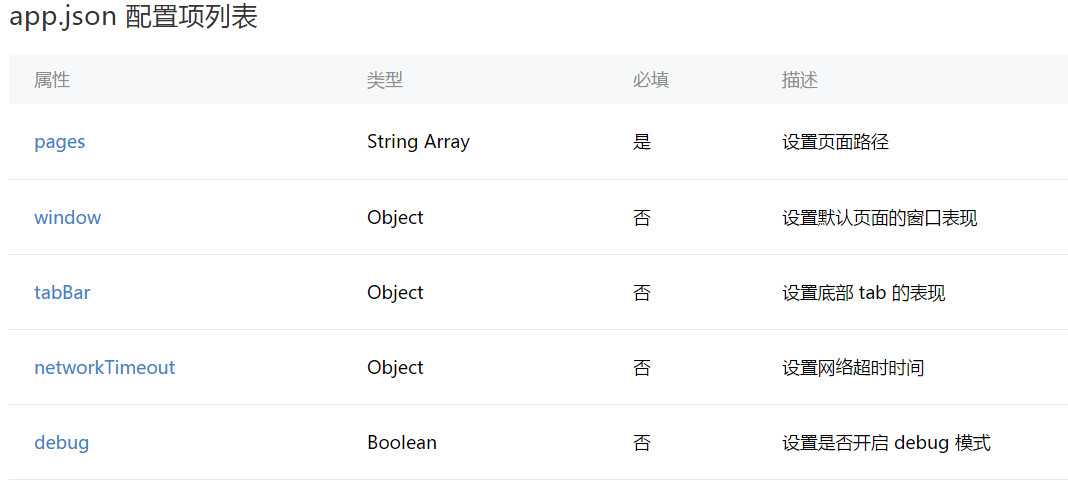Open the window property link

(x=67, y=218)
